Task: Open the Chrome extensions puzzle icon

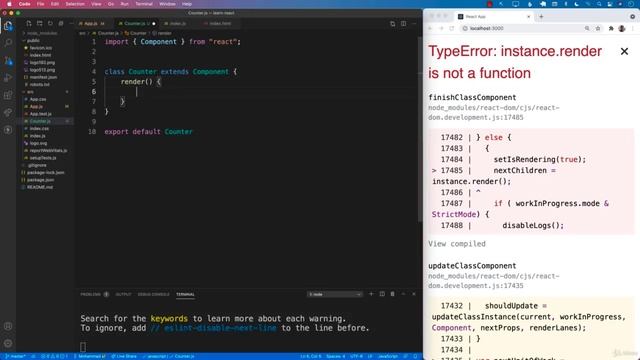Action: pyautogui.click(x=611, y=29)
